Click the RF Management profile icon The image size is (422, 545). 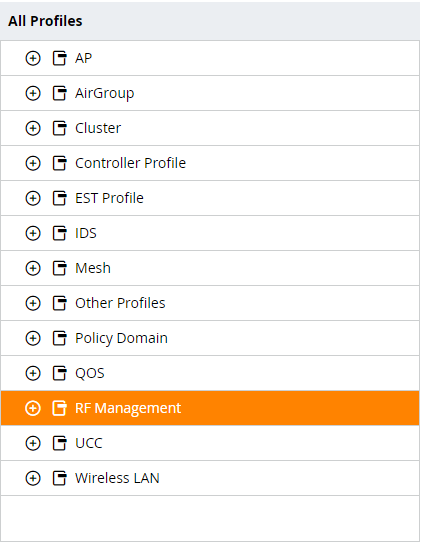click(59, 408)
